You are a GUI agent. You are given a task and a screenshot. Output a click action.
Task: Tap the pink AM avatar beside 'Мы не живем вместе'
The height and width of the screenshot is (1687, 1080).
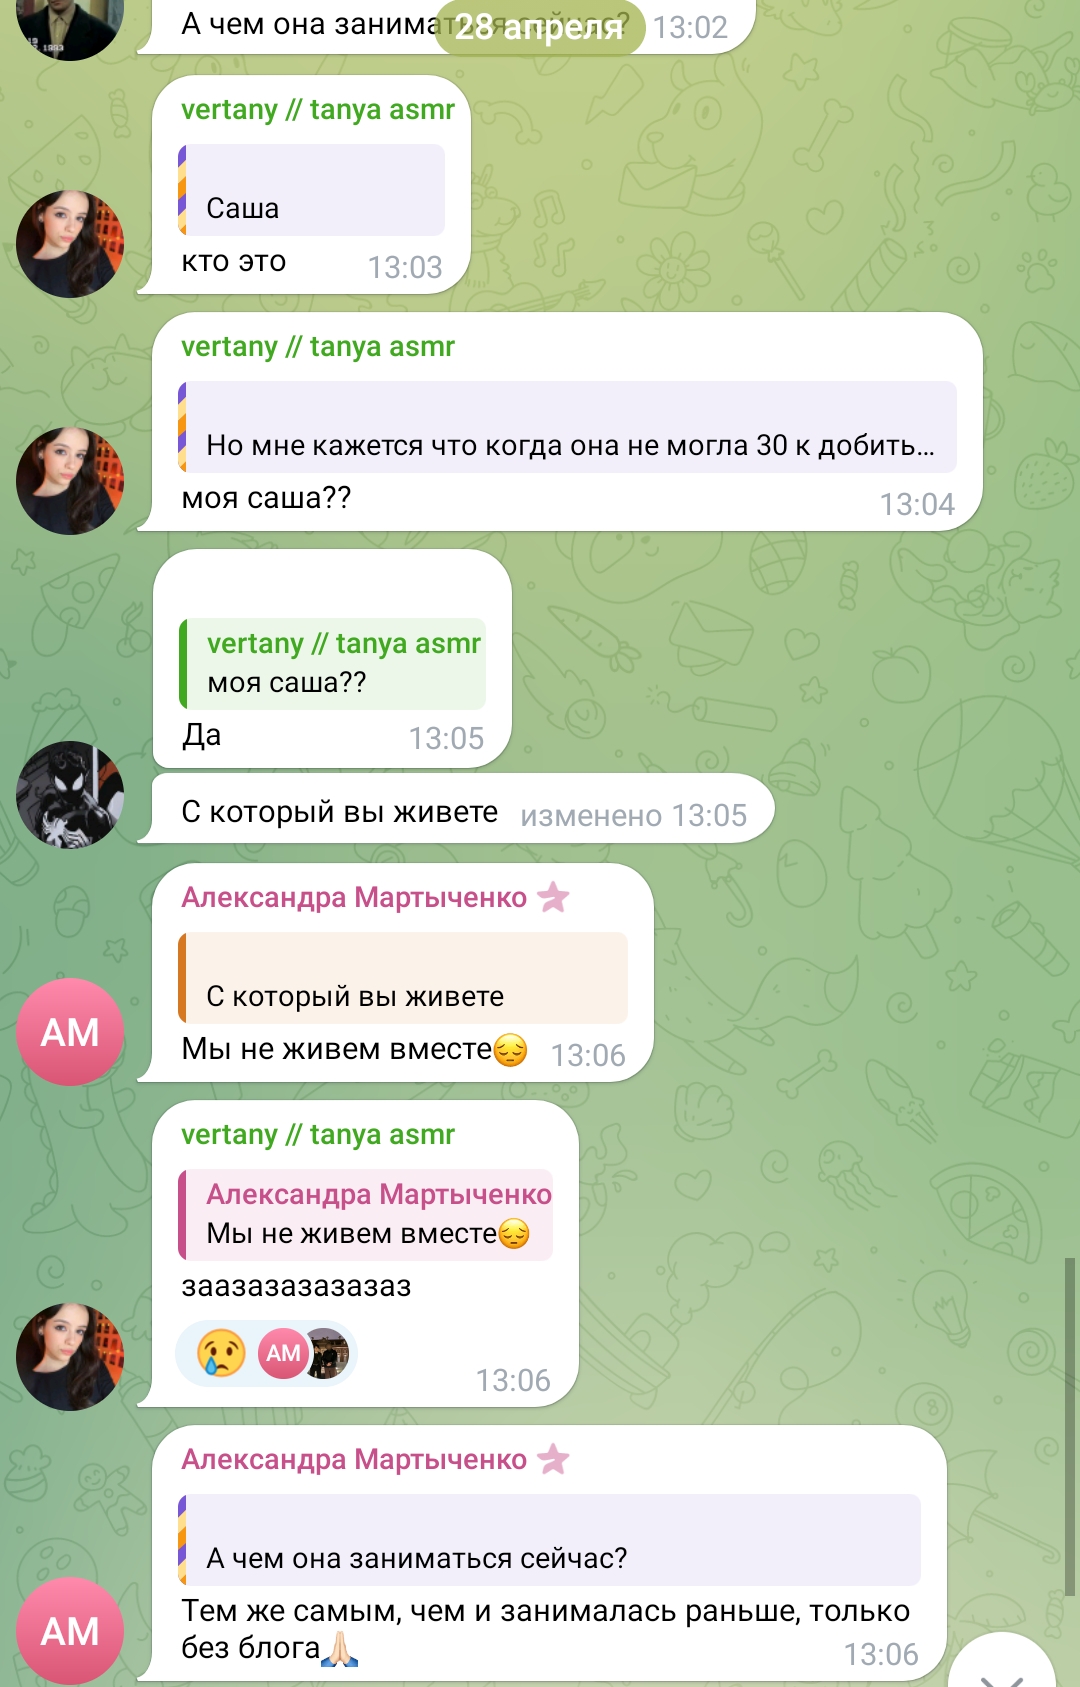(70, 1032)
